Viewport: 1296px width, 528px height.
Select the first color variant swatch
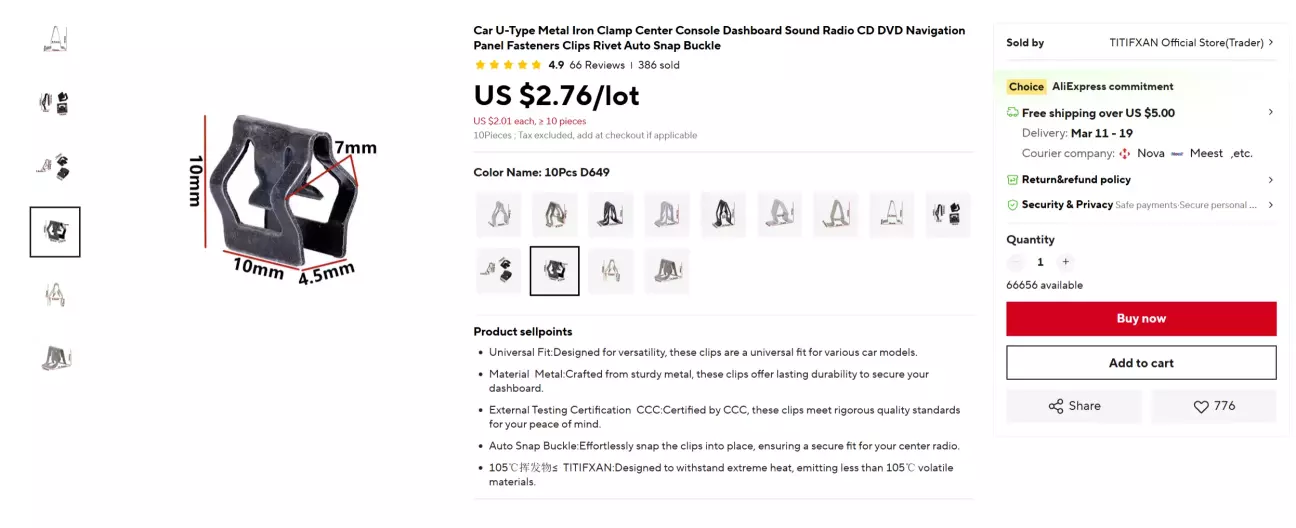498,215
